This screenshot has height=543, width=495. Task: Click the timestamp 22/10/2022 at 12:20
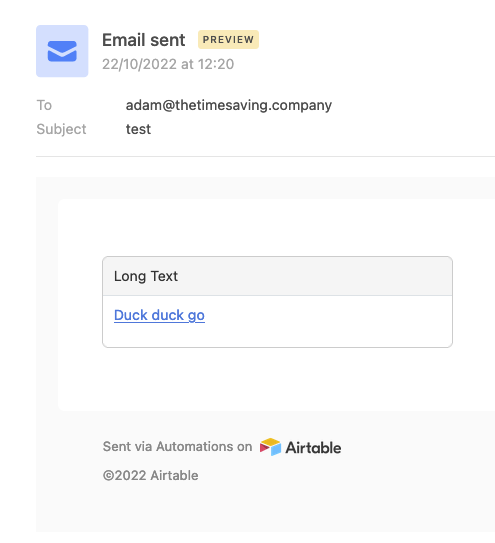168,64
